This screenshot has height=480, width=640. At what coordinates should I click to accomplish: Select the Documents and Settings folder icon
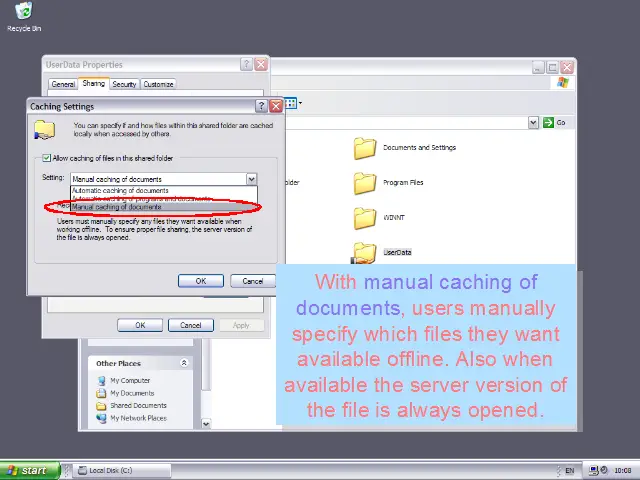coord(365,148)
